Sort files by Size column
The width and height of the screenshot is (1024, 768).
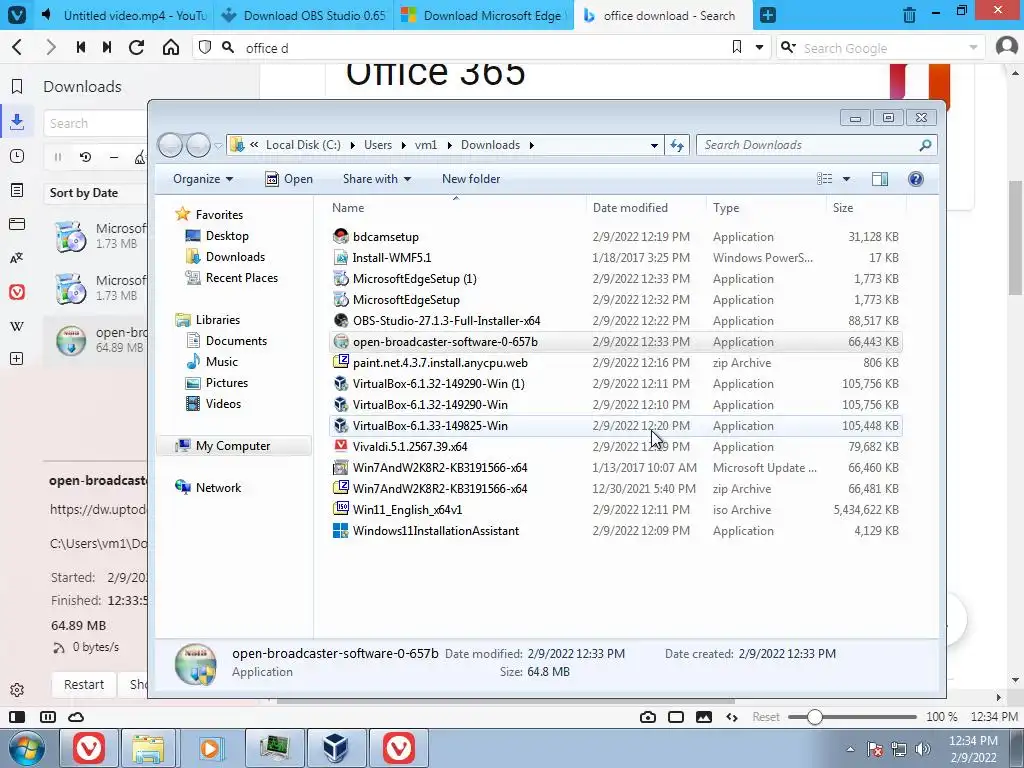(843, 208)
